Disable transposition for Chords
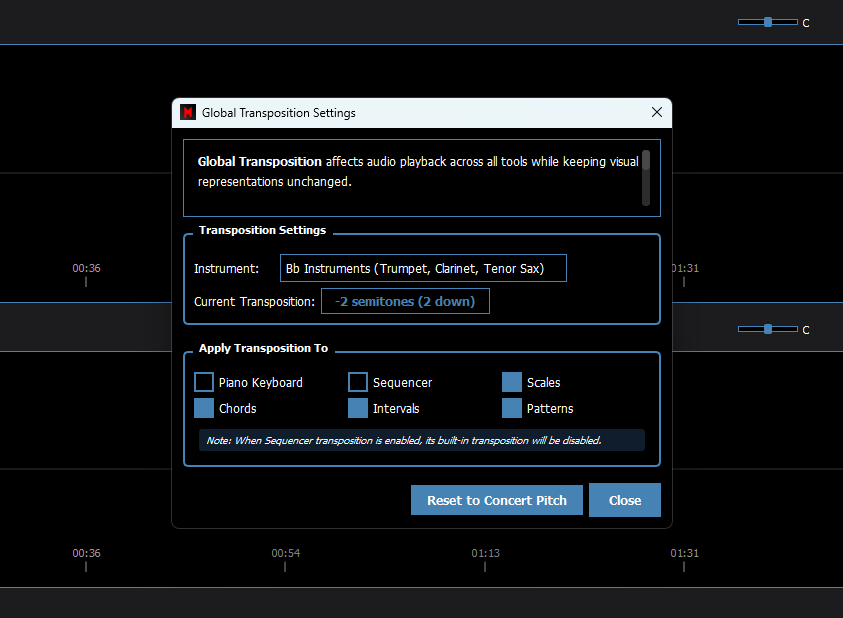Screen dimensions: 843x618 (204, 408)
